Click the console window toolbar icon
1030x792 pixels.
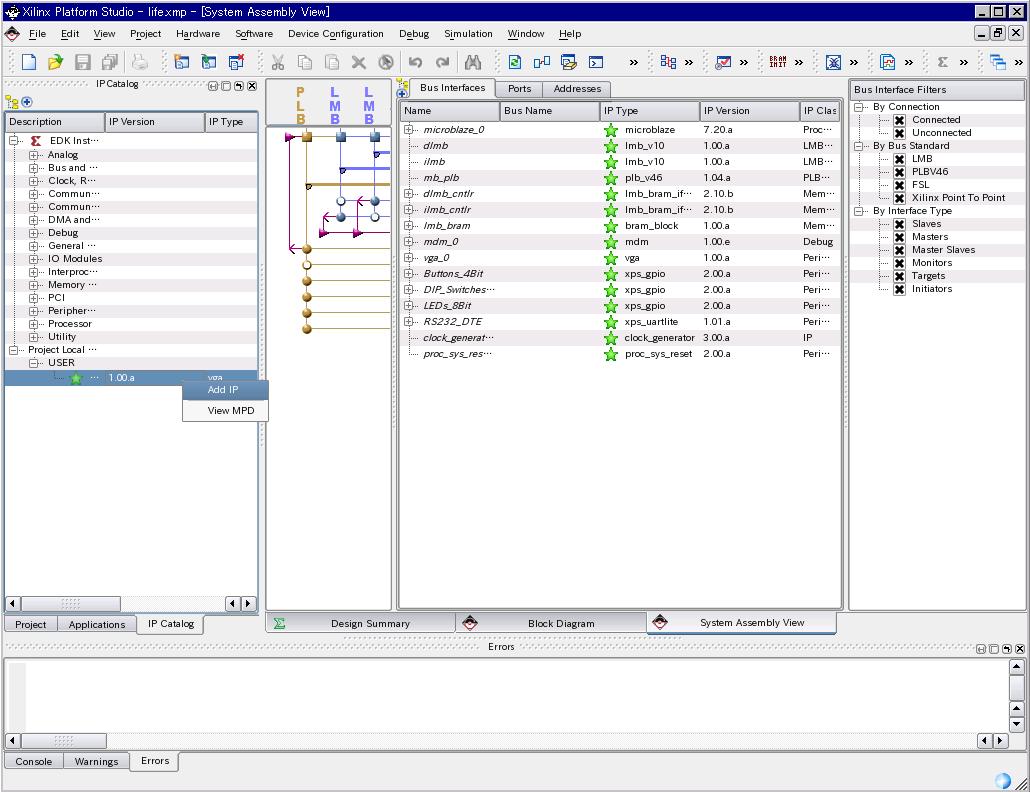(596, 62)
